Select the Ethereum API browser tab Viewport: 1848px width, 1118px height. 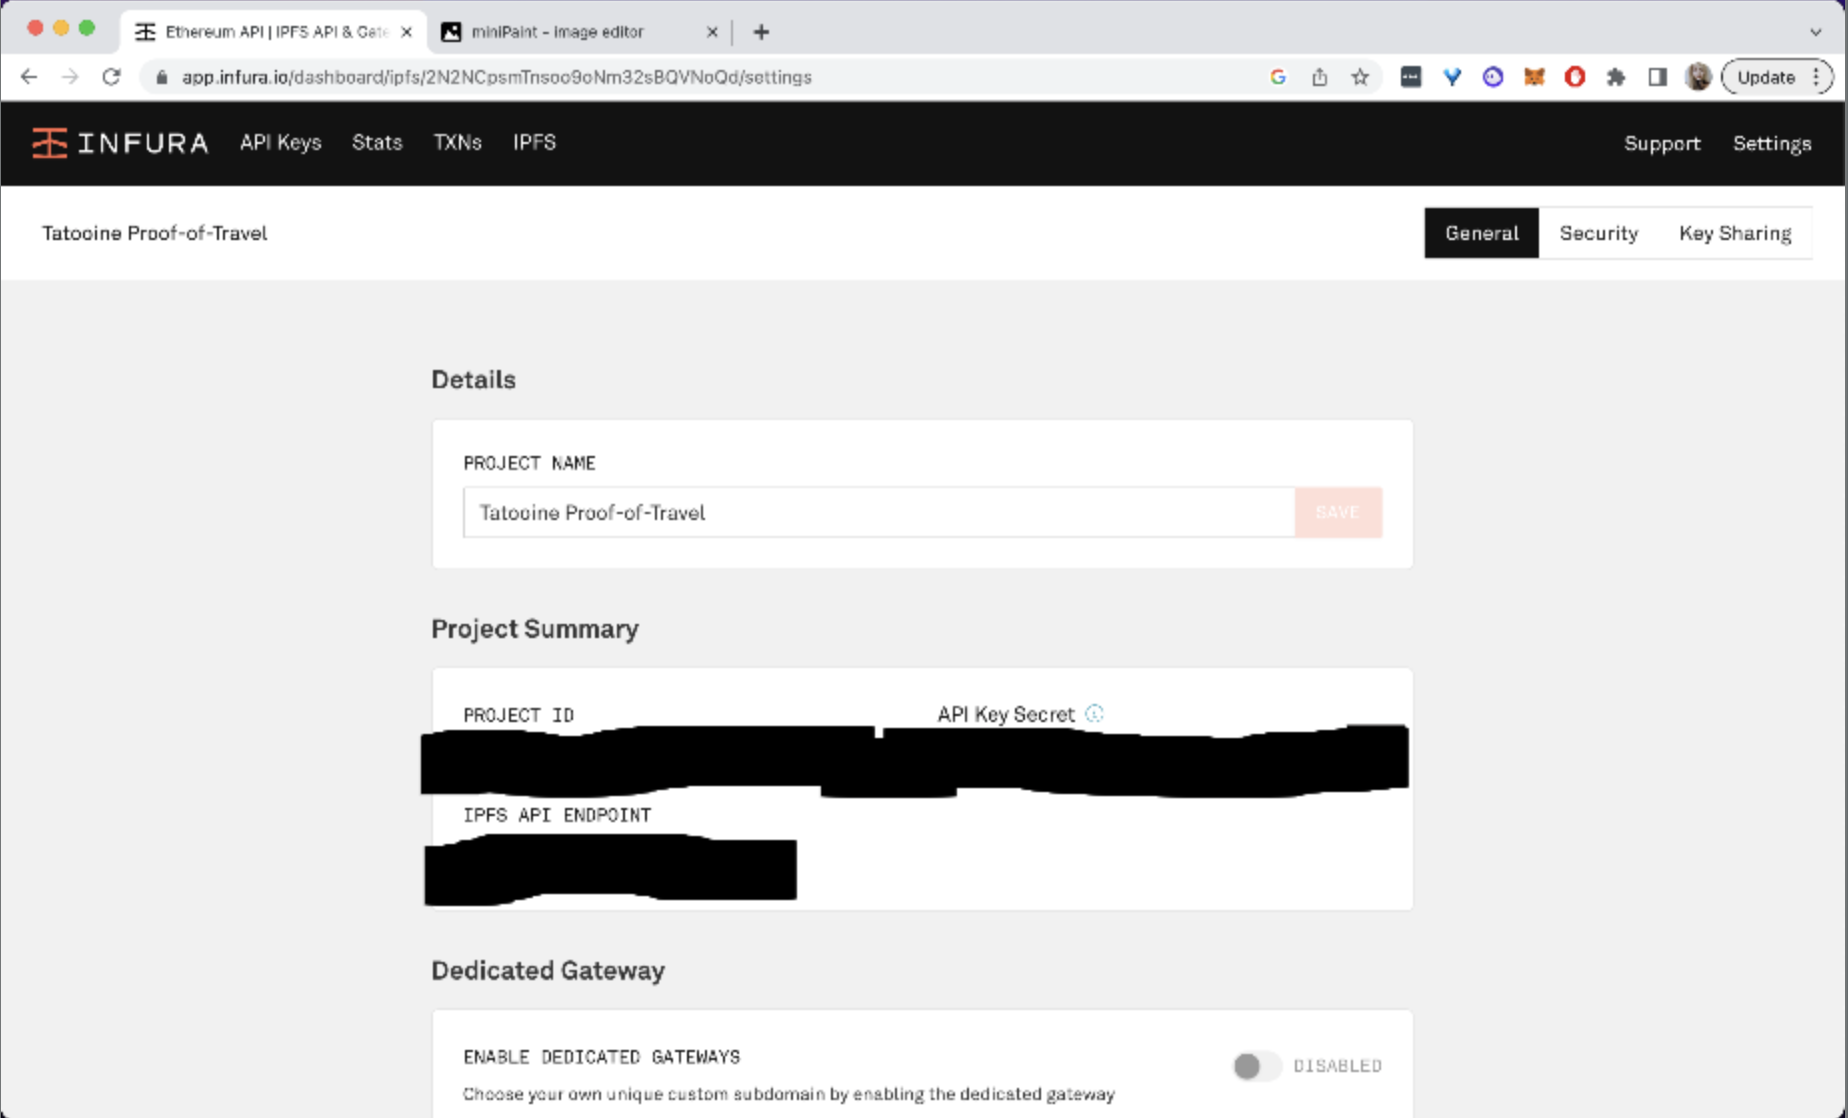[273, 32]
